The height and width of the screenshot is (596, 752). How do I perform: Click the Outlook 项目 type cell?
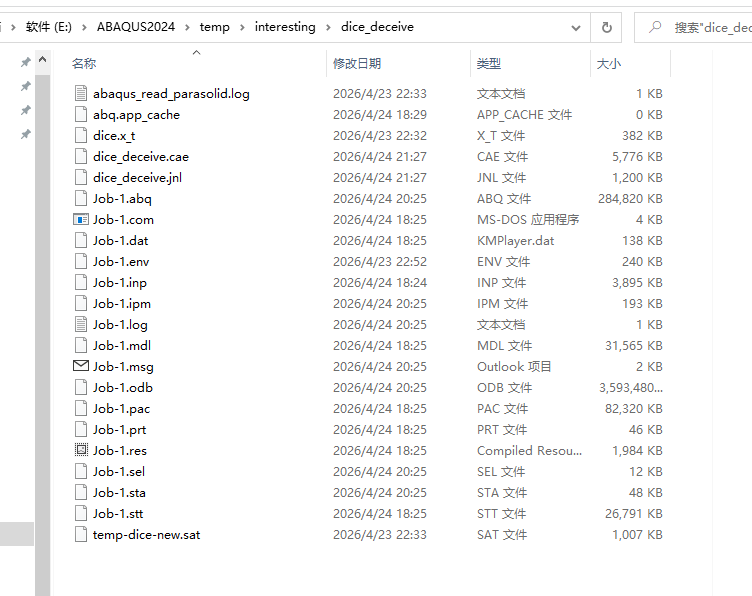(x=514, y=367)
